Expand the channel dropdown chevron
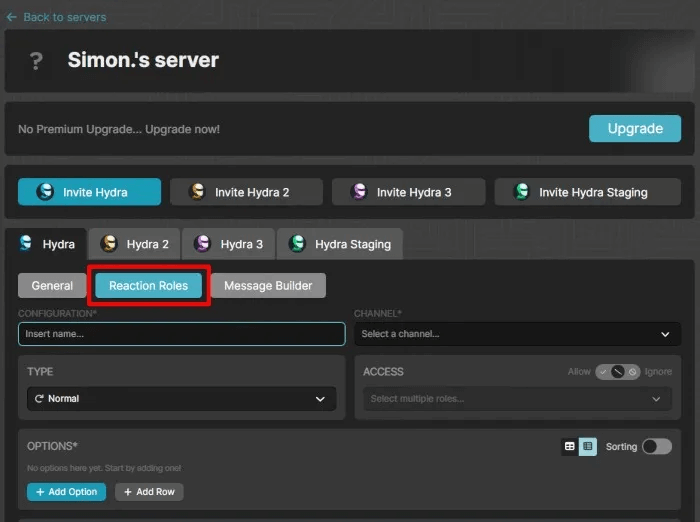 point(665,334)
